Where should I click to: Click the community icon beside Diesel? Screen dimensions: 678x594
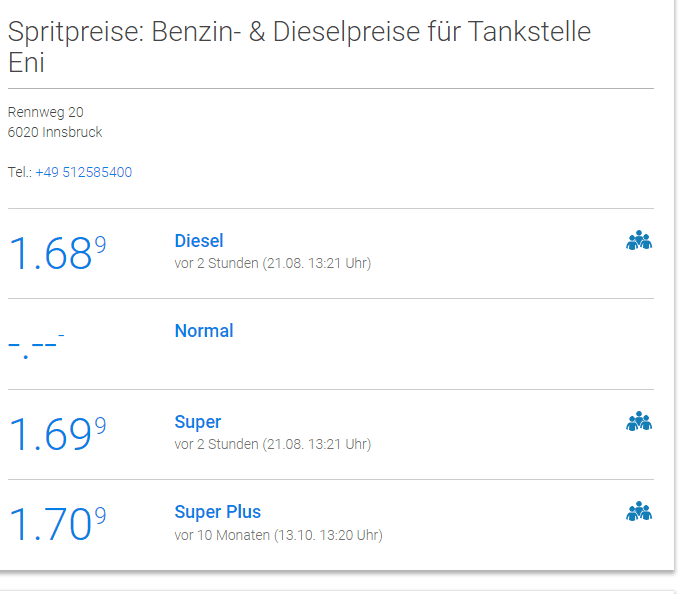(639, 240)
